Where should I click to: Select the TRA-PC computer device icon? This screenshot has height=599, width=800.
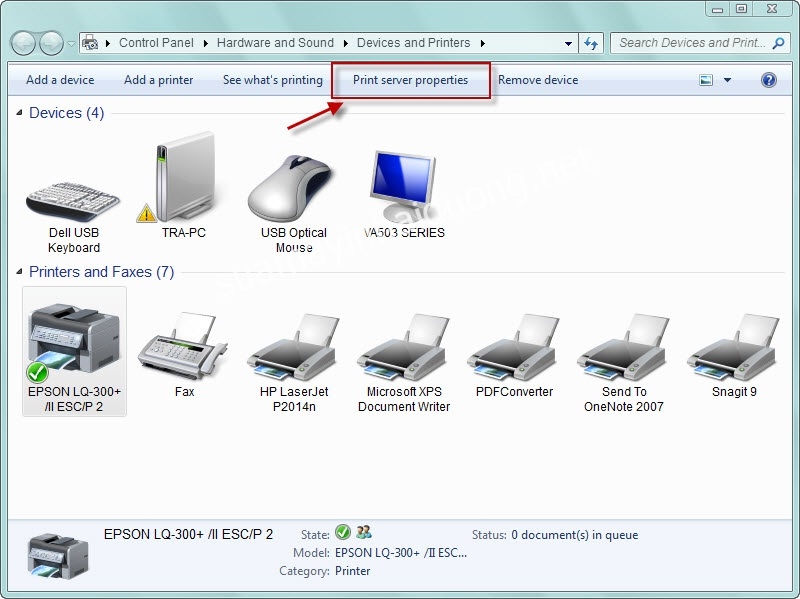183,178
